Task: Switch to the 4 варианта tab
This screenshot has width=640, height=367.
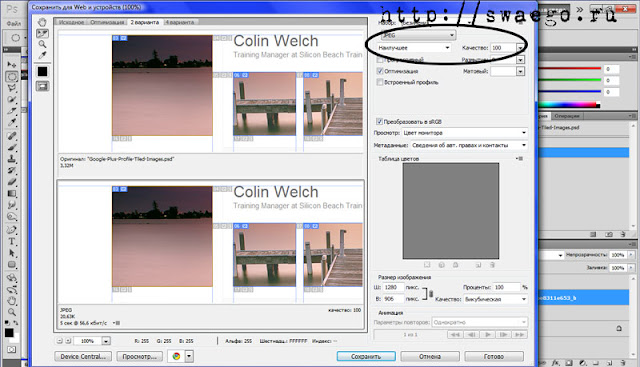Action: [x=180, y=22]
